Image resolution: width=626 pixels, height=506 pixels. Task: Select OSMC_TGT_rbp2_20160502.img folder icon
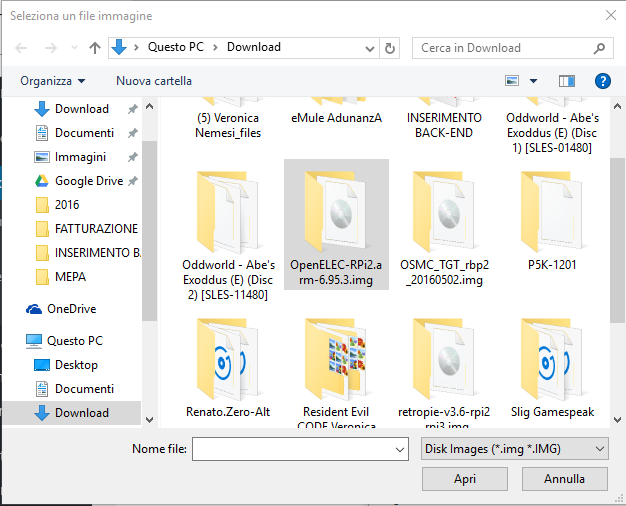[444, 213]
